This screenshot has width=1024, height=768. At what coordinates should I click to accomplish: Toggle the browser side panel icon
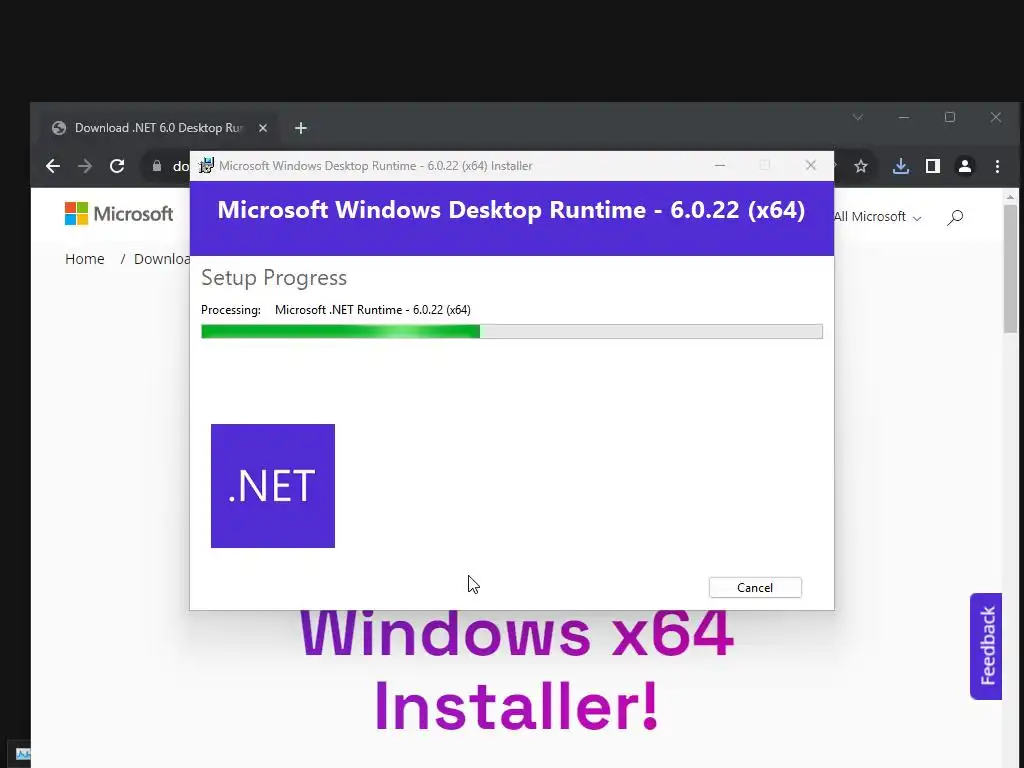933,167
